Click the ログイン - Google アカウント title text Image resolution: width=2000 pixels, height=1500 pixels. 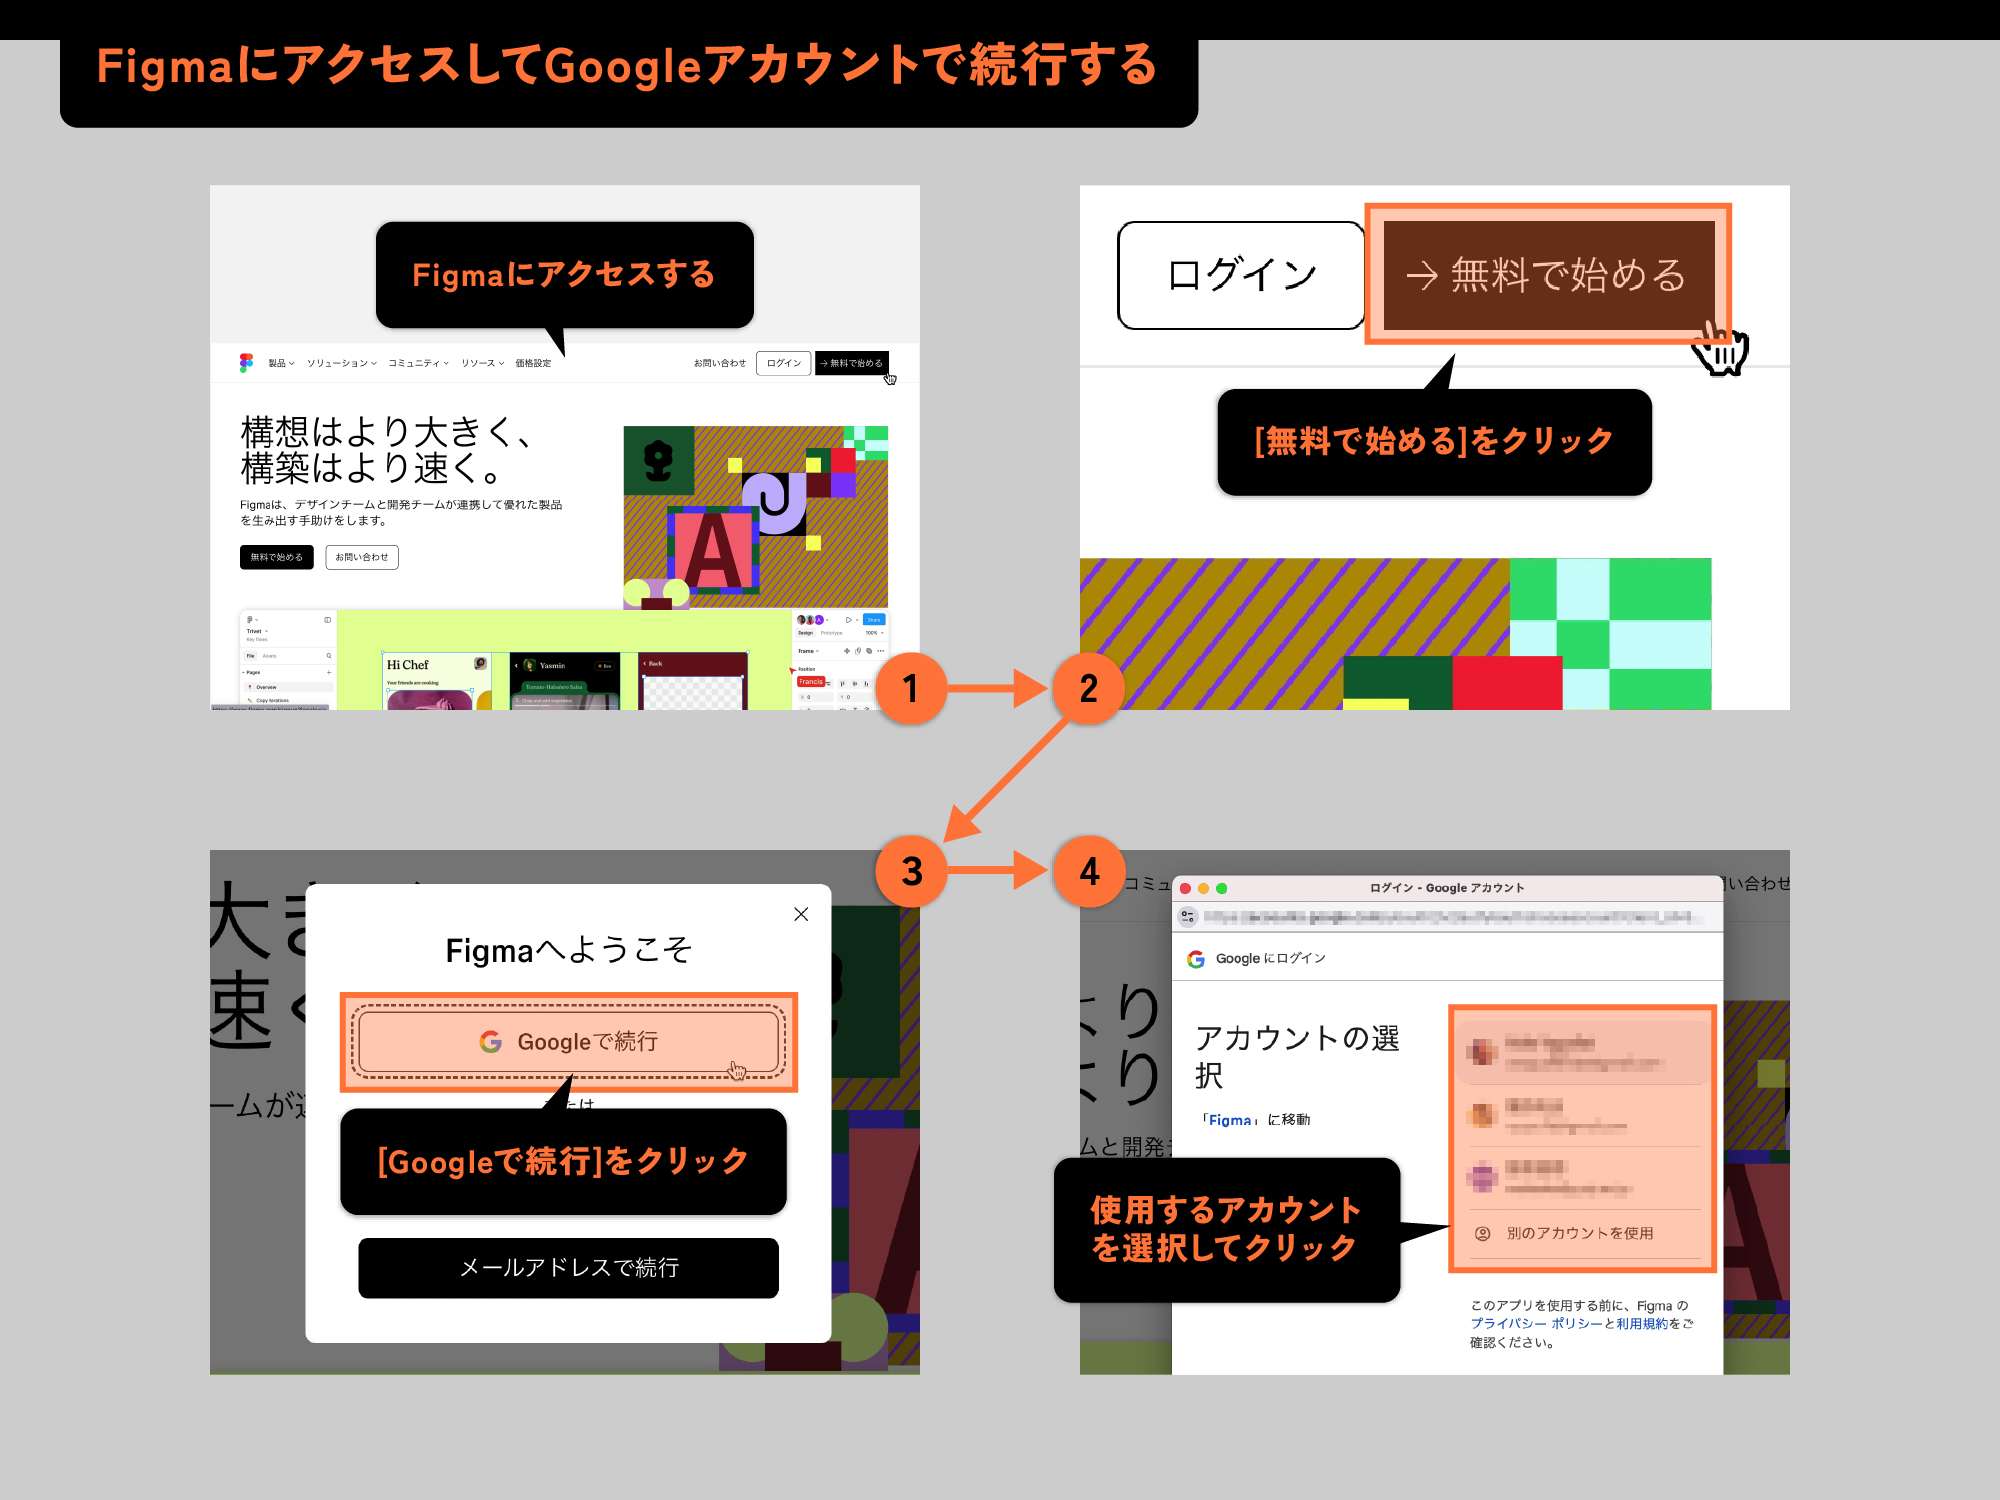click(1447, 888)
